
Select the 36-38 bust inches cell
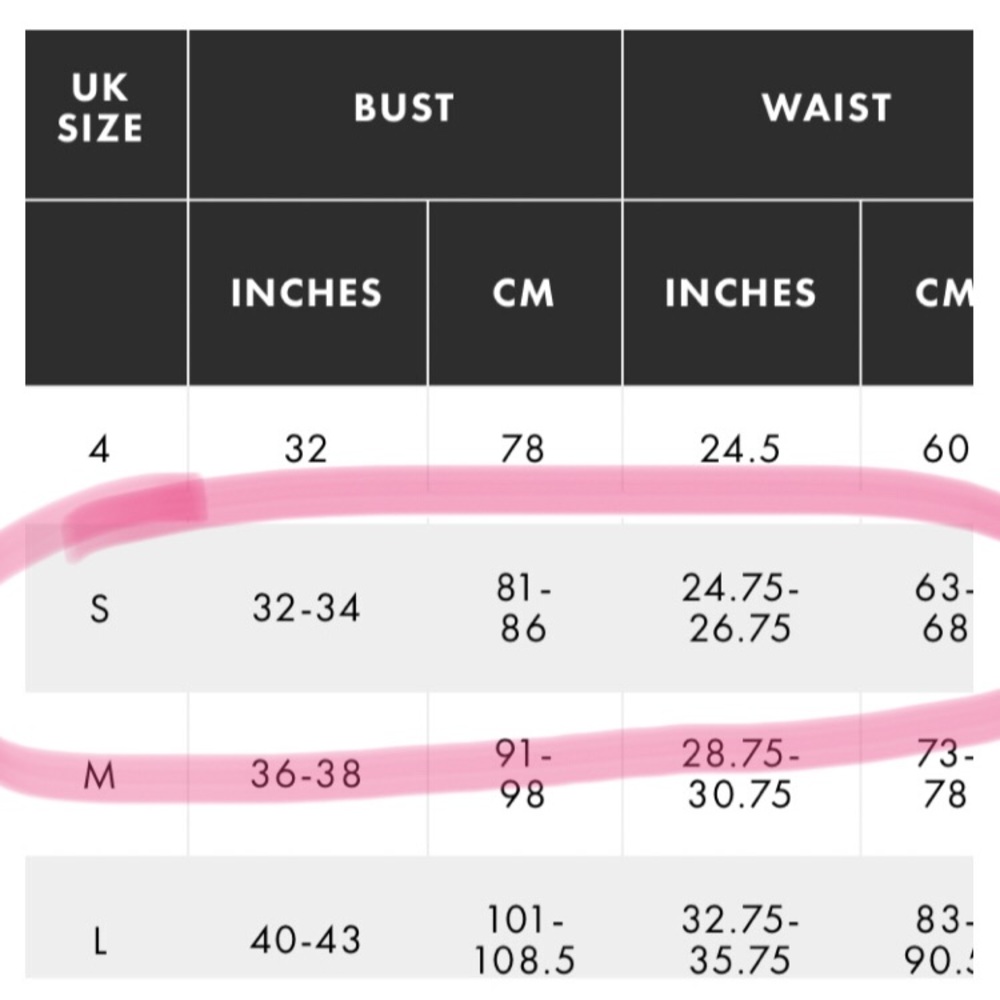pos(306,774)
